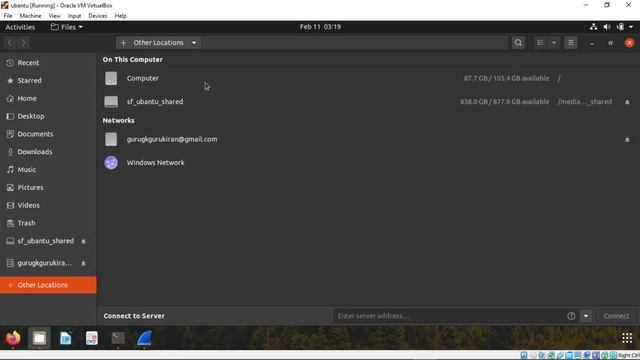Maximize the Files window
Screen dimensions: 640x360
pos(610,43)
